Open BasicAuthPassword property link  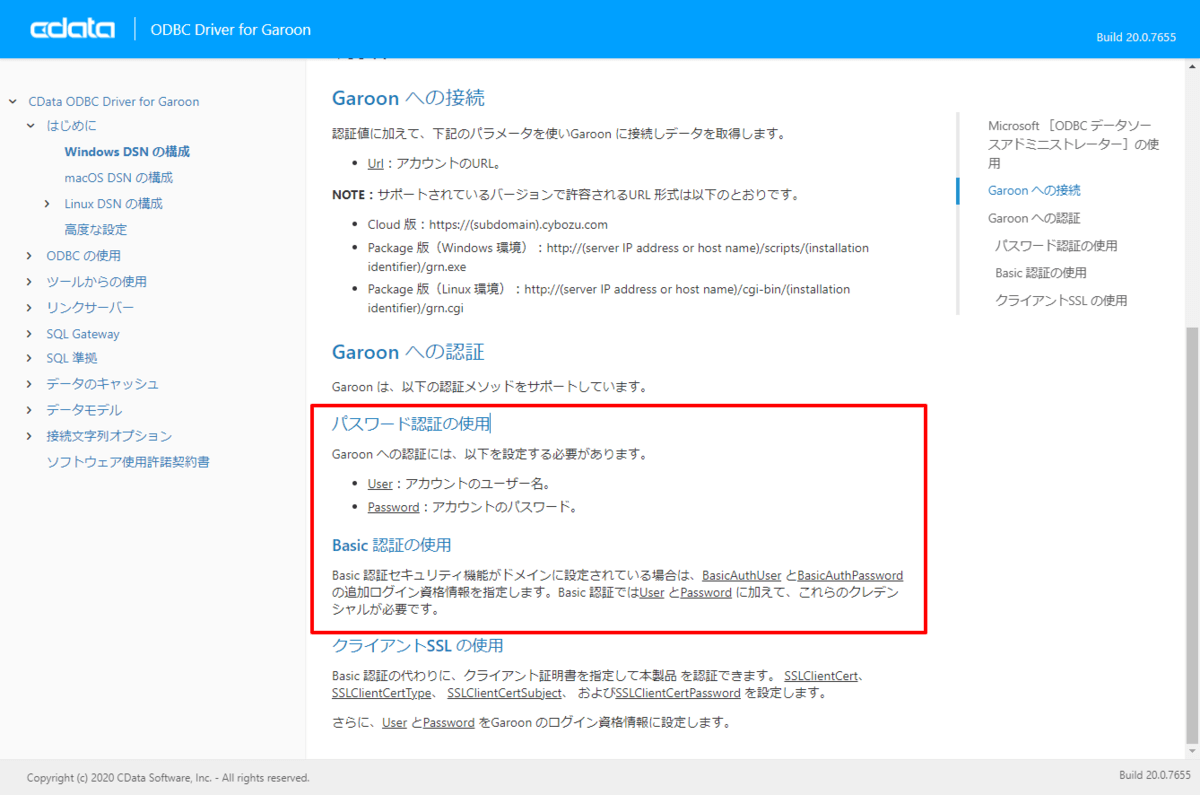pyautogui.click(x=850, y=576)
